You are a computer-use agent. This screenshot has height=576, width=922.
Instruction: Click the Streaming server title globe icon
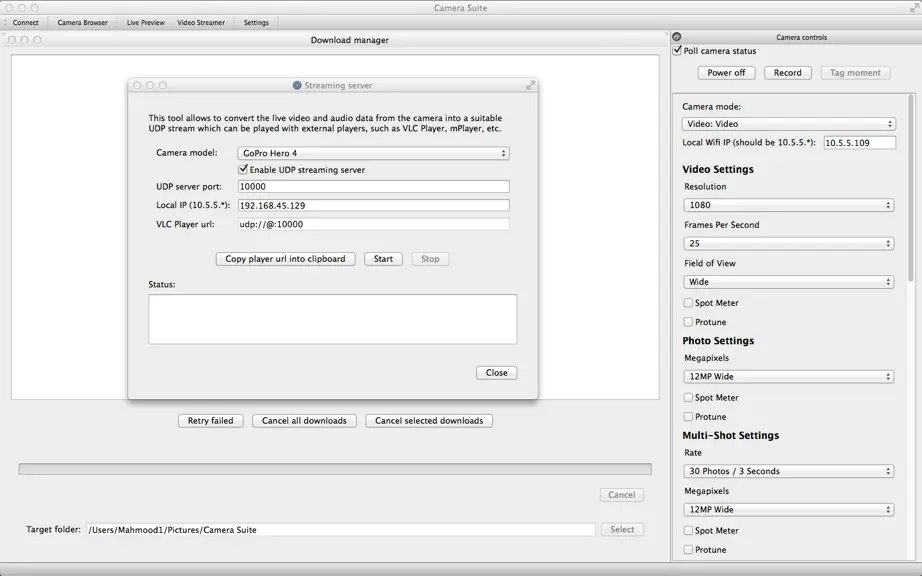[x=297, y=85]
